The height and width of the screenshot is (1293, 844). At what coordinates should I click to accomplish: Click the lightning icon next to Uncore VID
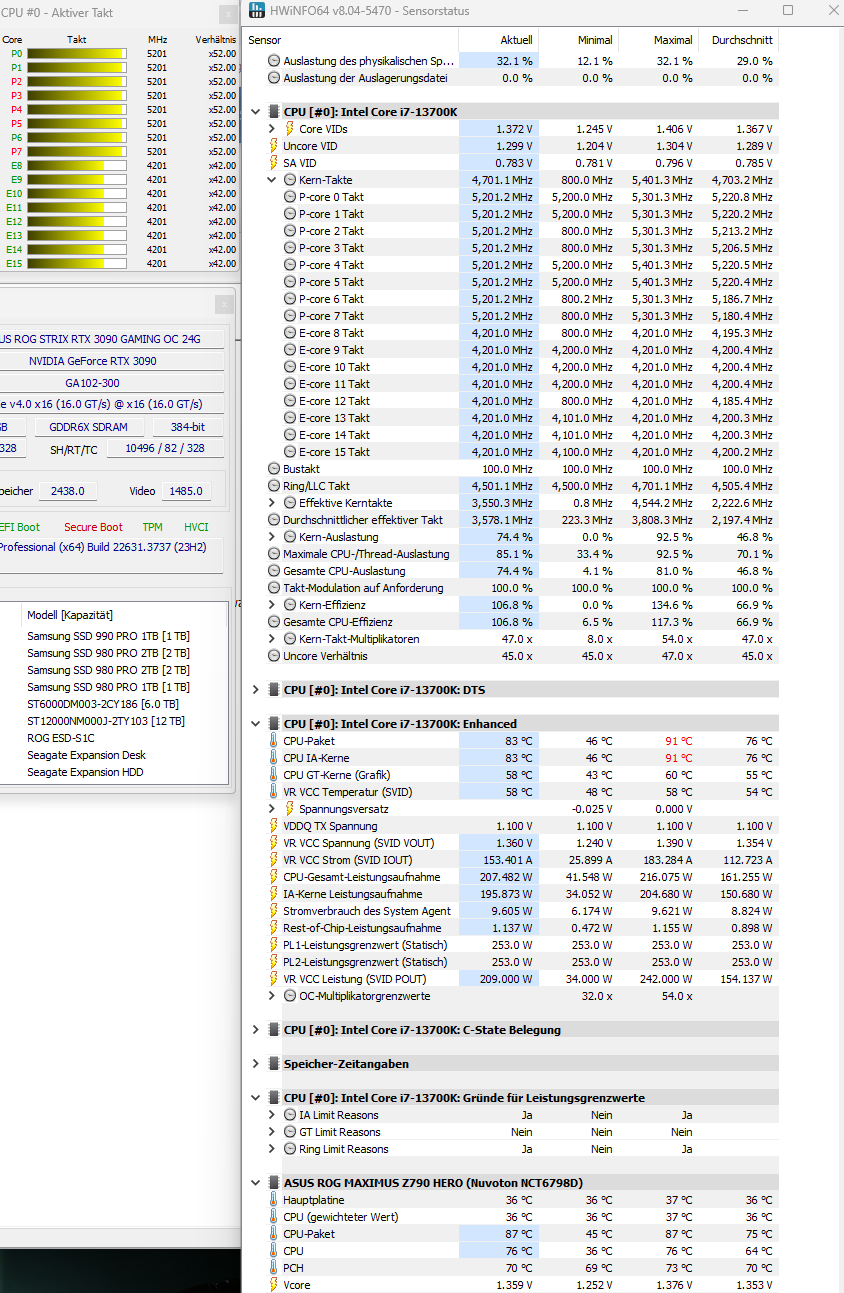(274, 146)
